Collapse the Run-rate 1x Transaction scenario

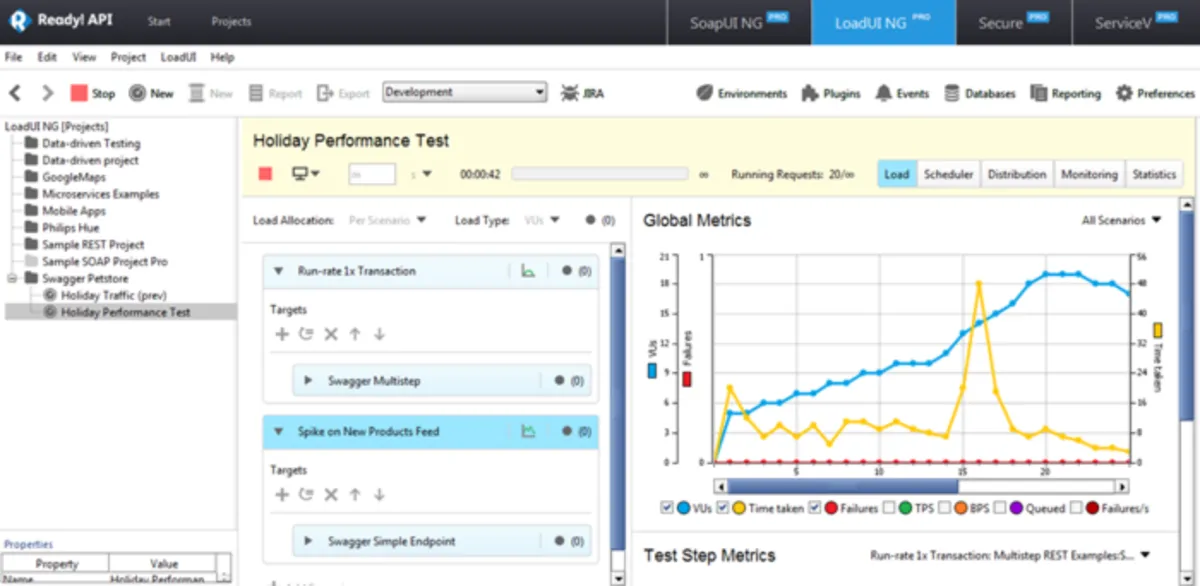(278, 271)
